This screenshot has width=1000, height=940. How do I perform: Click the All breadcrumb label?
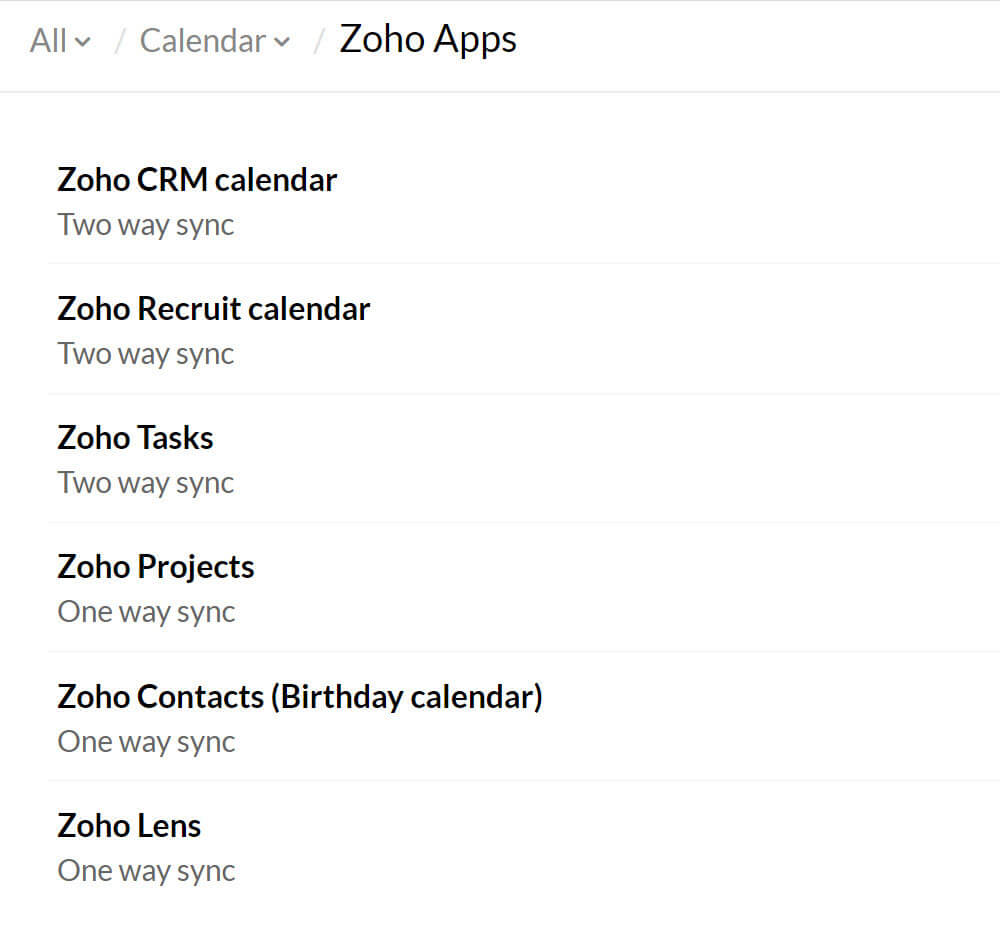(x=48, y=41)
